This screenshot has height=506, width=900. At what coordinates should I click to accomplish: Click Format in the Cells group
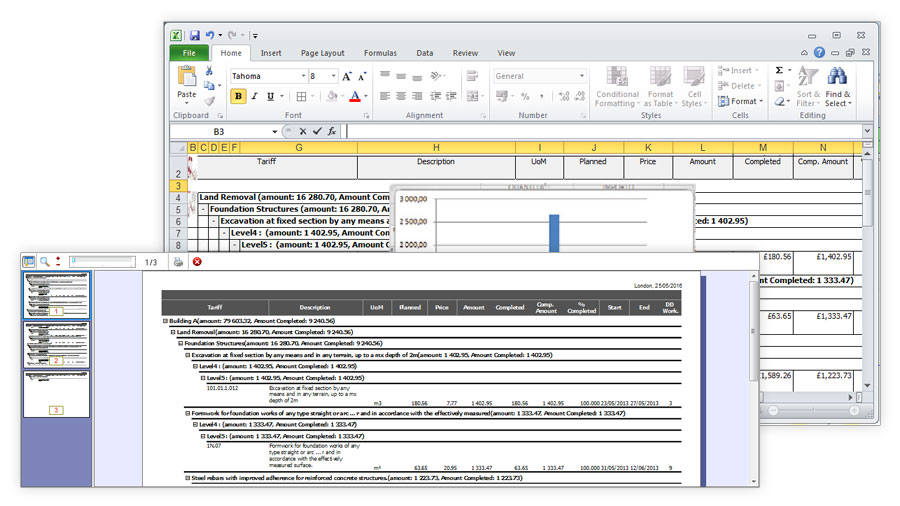(740, 101)
